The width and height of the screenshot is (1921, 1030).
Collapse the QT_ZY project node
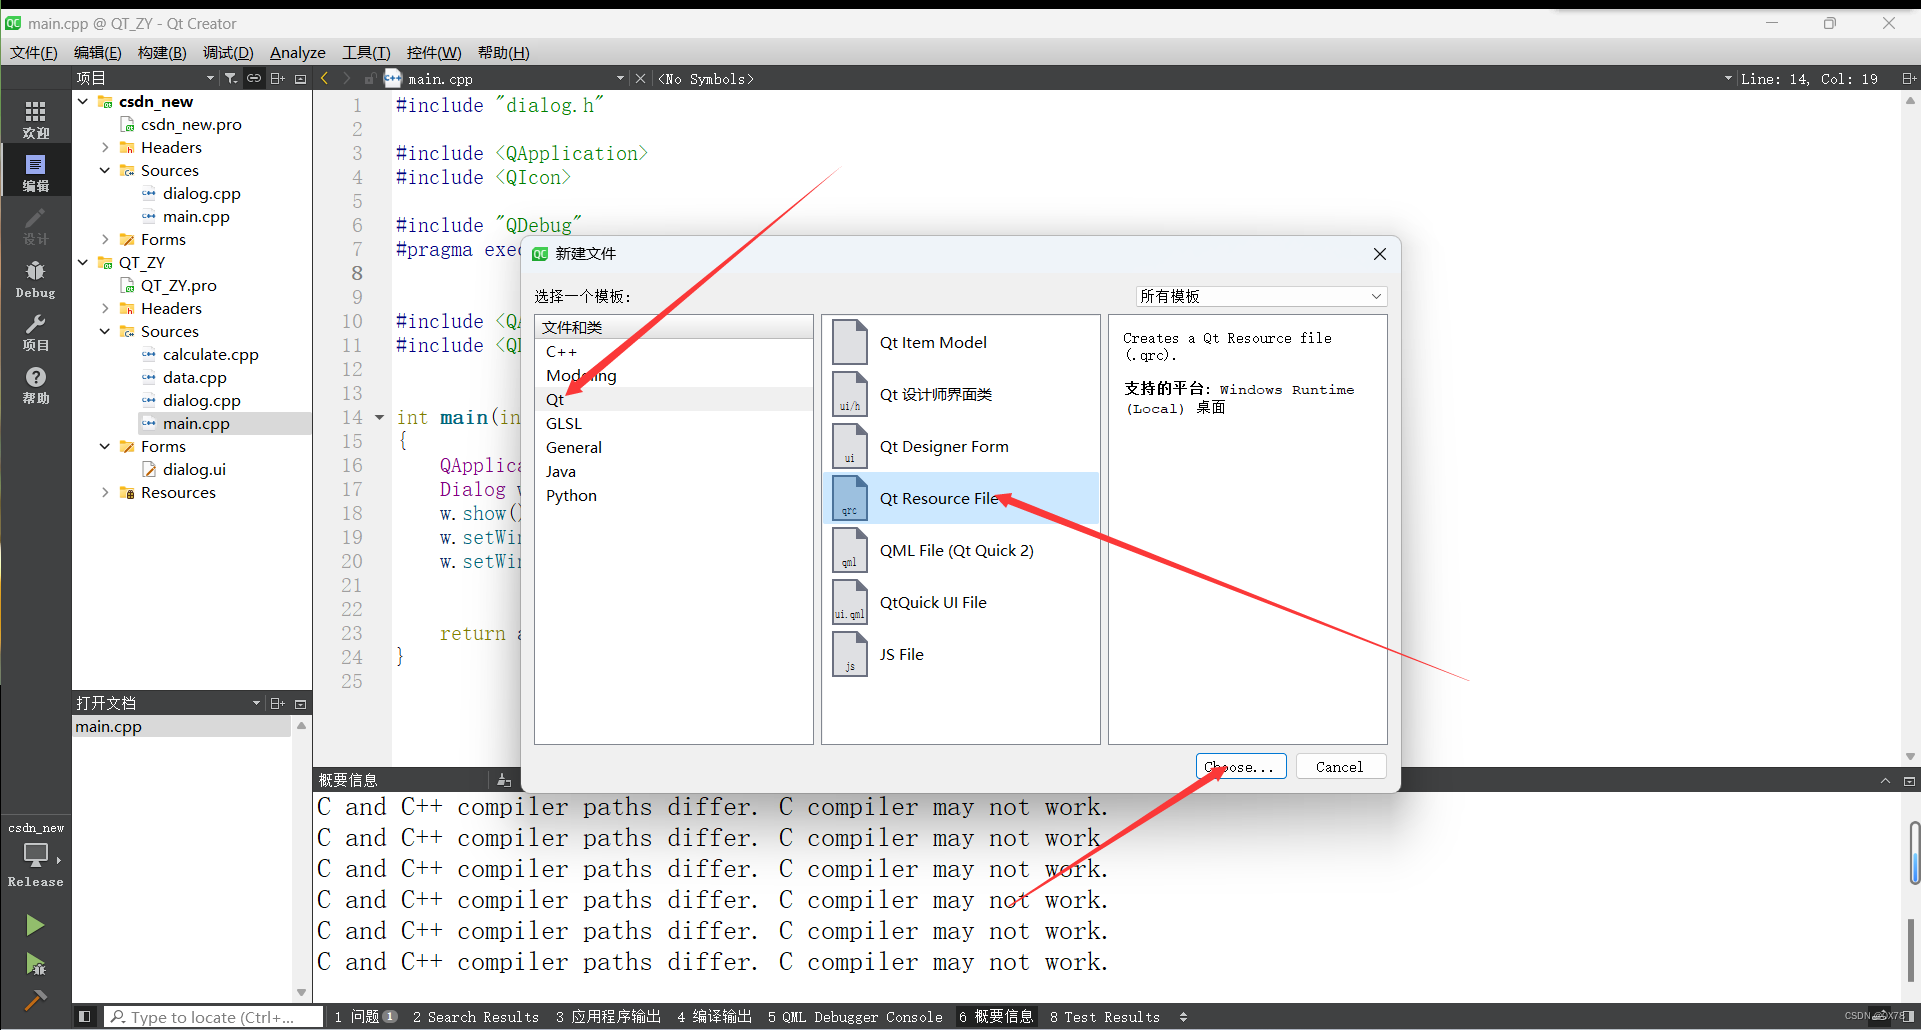click(x=83, y=262)
